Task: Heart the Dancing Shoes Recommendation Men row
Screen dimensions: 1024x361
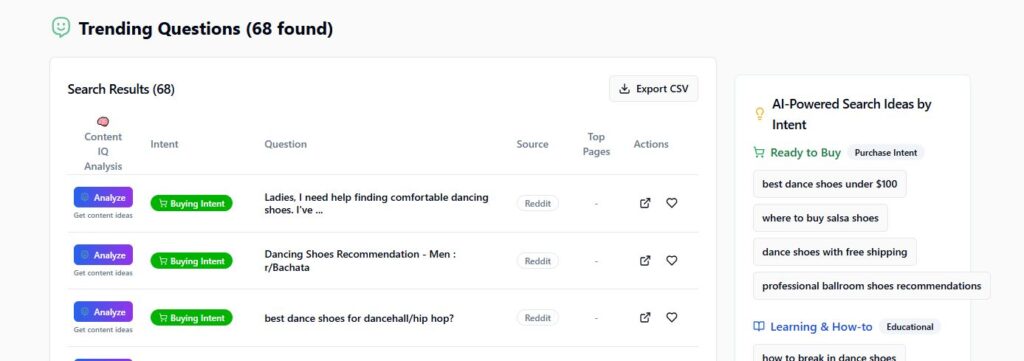Action: coord(671,260)
